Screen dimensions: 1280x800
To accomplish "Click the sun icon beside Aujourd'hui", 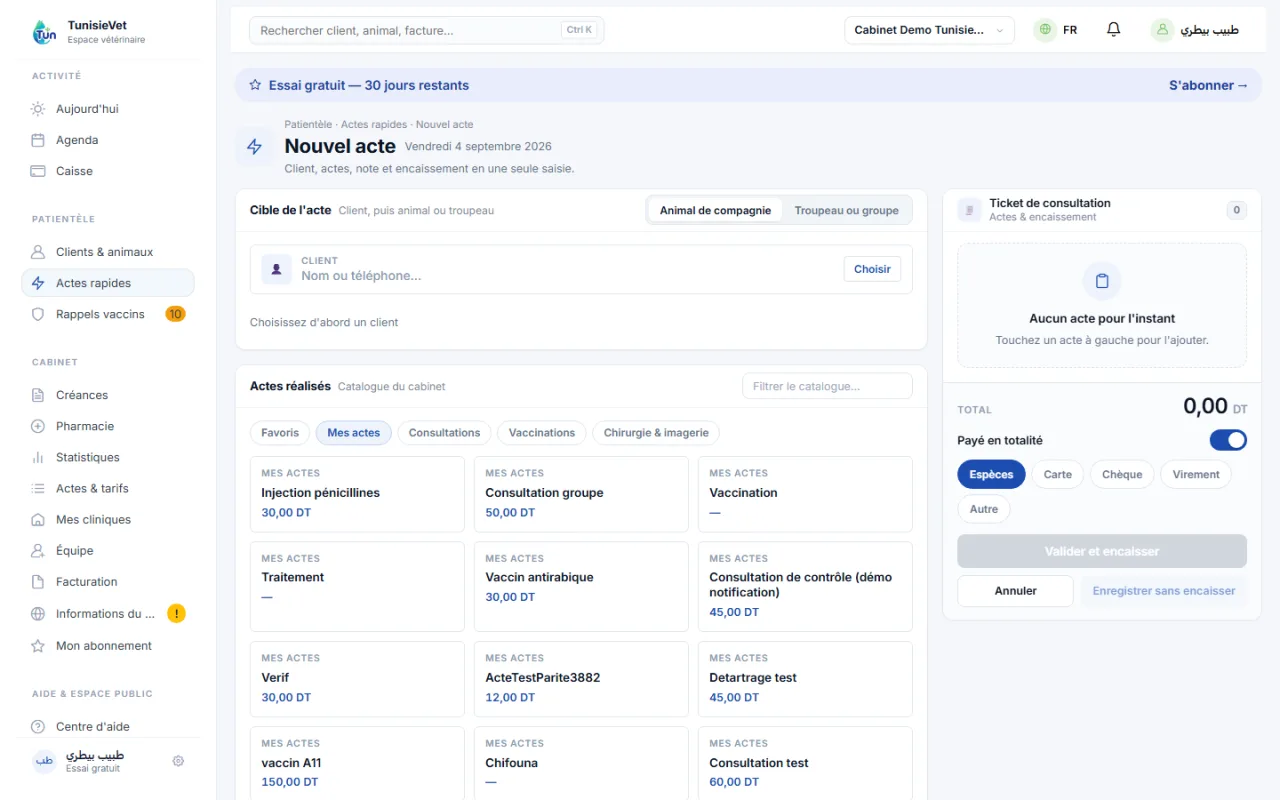I will coord(38,109).
